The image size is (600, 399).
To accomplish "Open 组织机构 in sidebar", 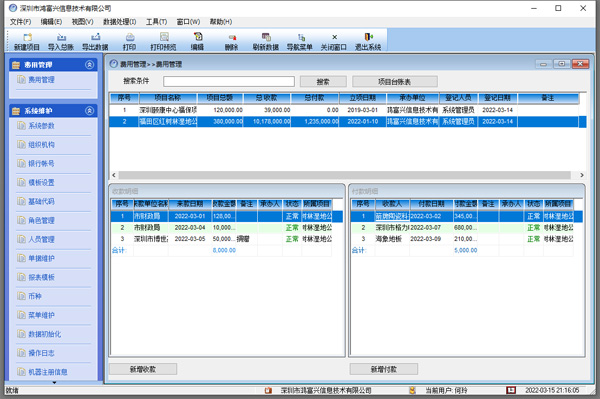I will coord(41,145).
